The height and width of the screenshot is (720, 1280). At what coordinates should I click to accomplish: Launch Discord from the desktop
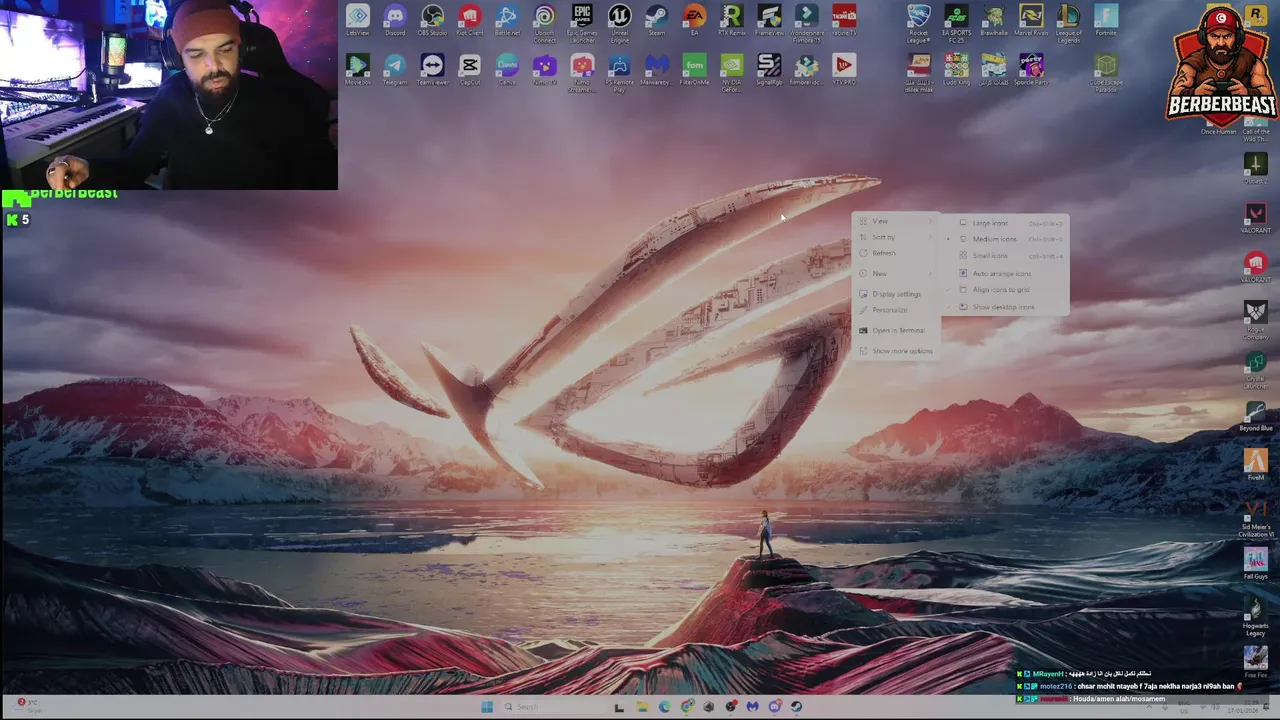(x=395, y=20)
